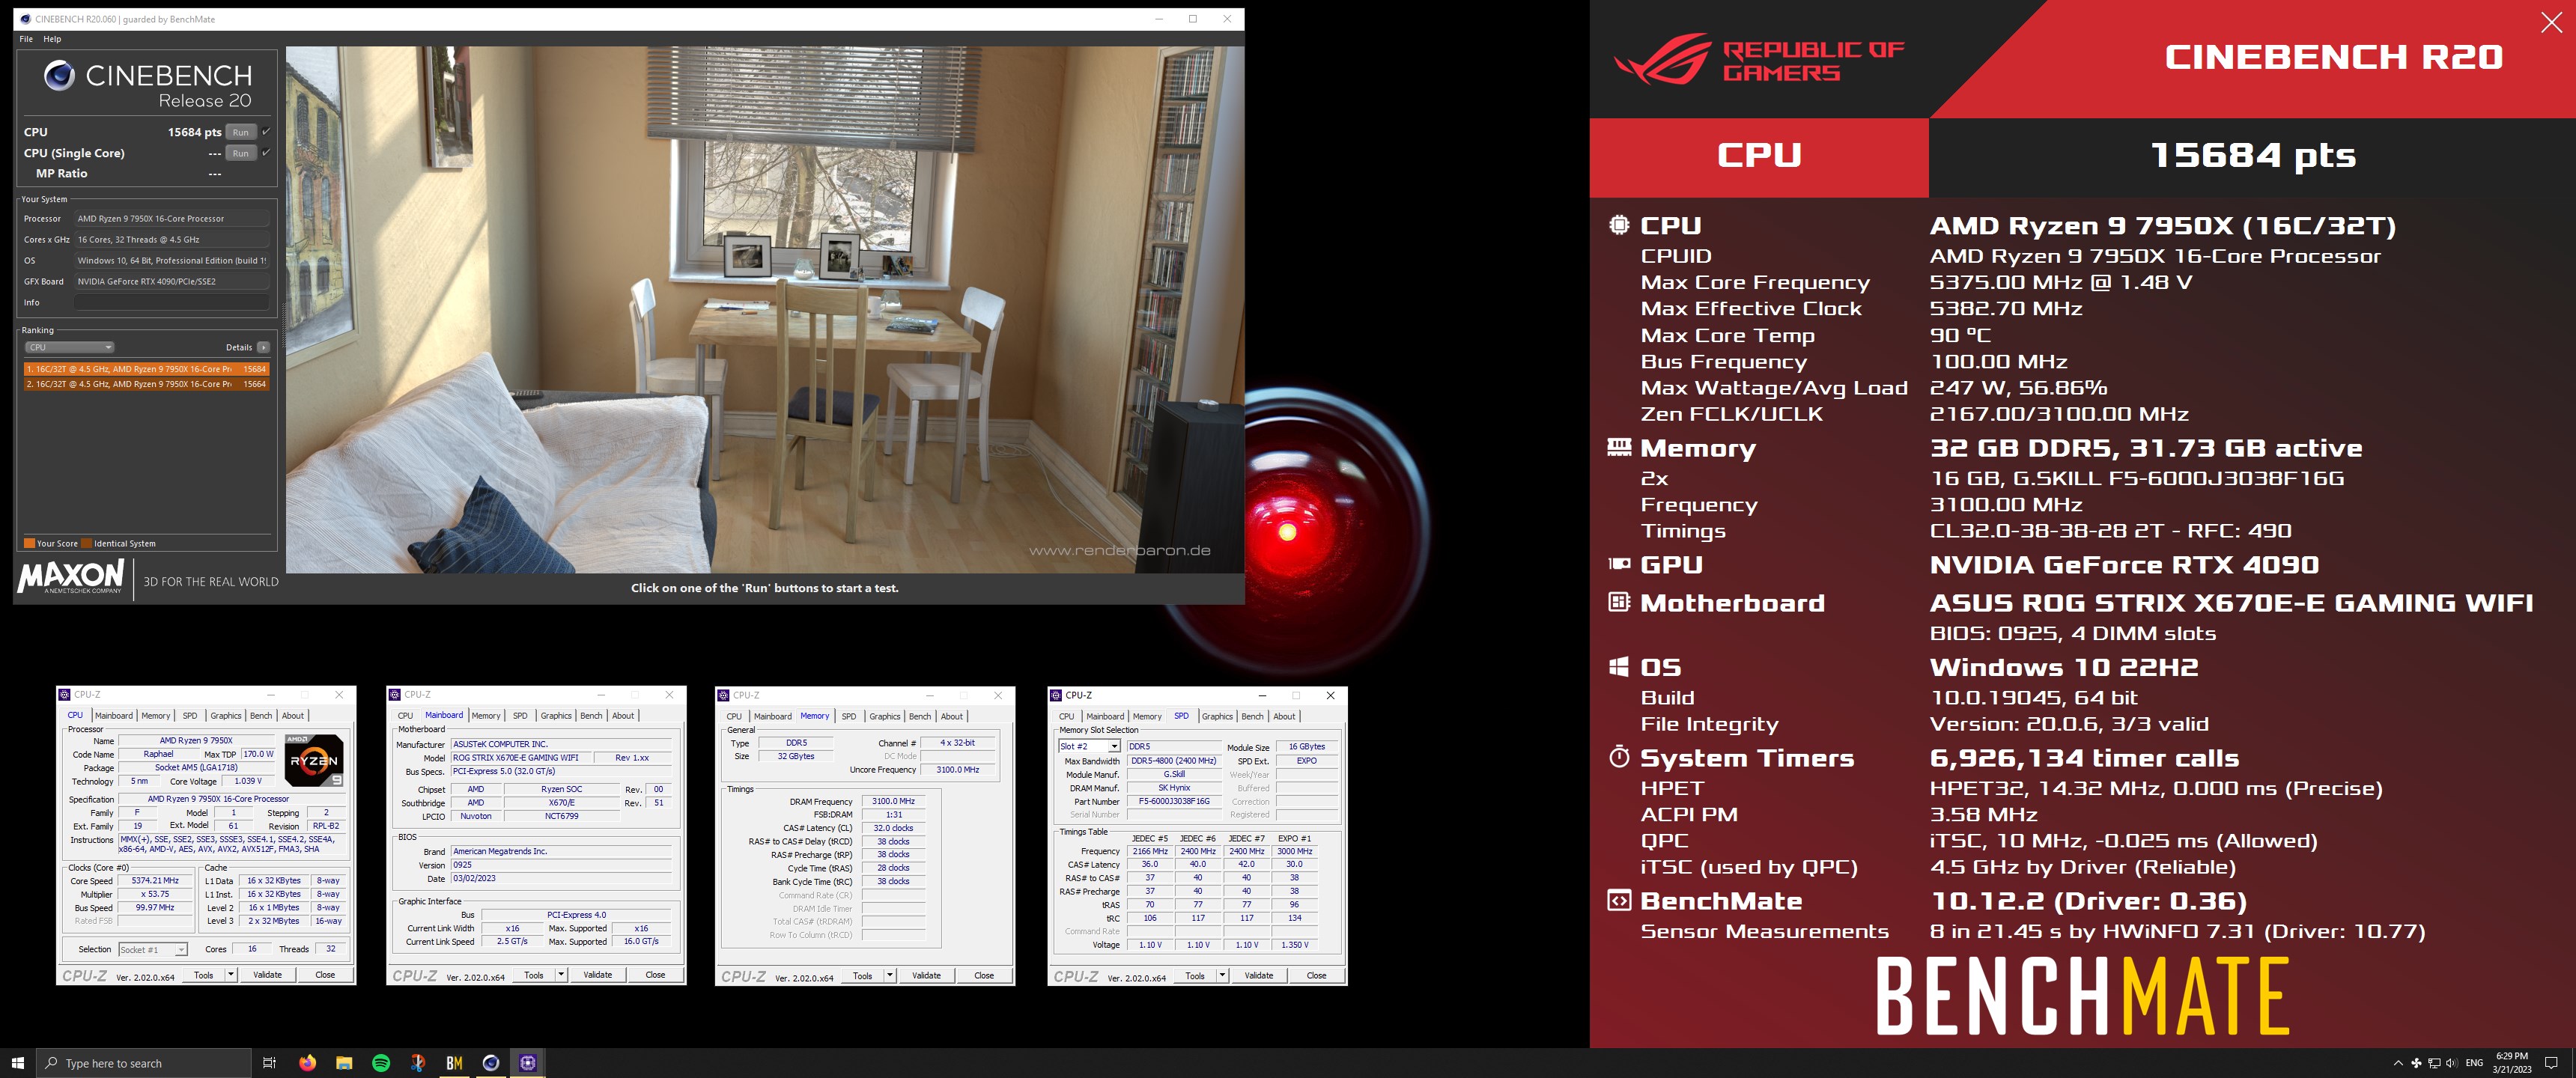Screen dimensions: 2576x1078
Task: Open the Snipping Tool taskbar icon
Action: 418,1062
